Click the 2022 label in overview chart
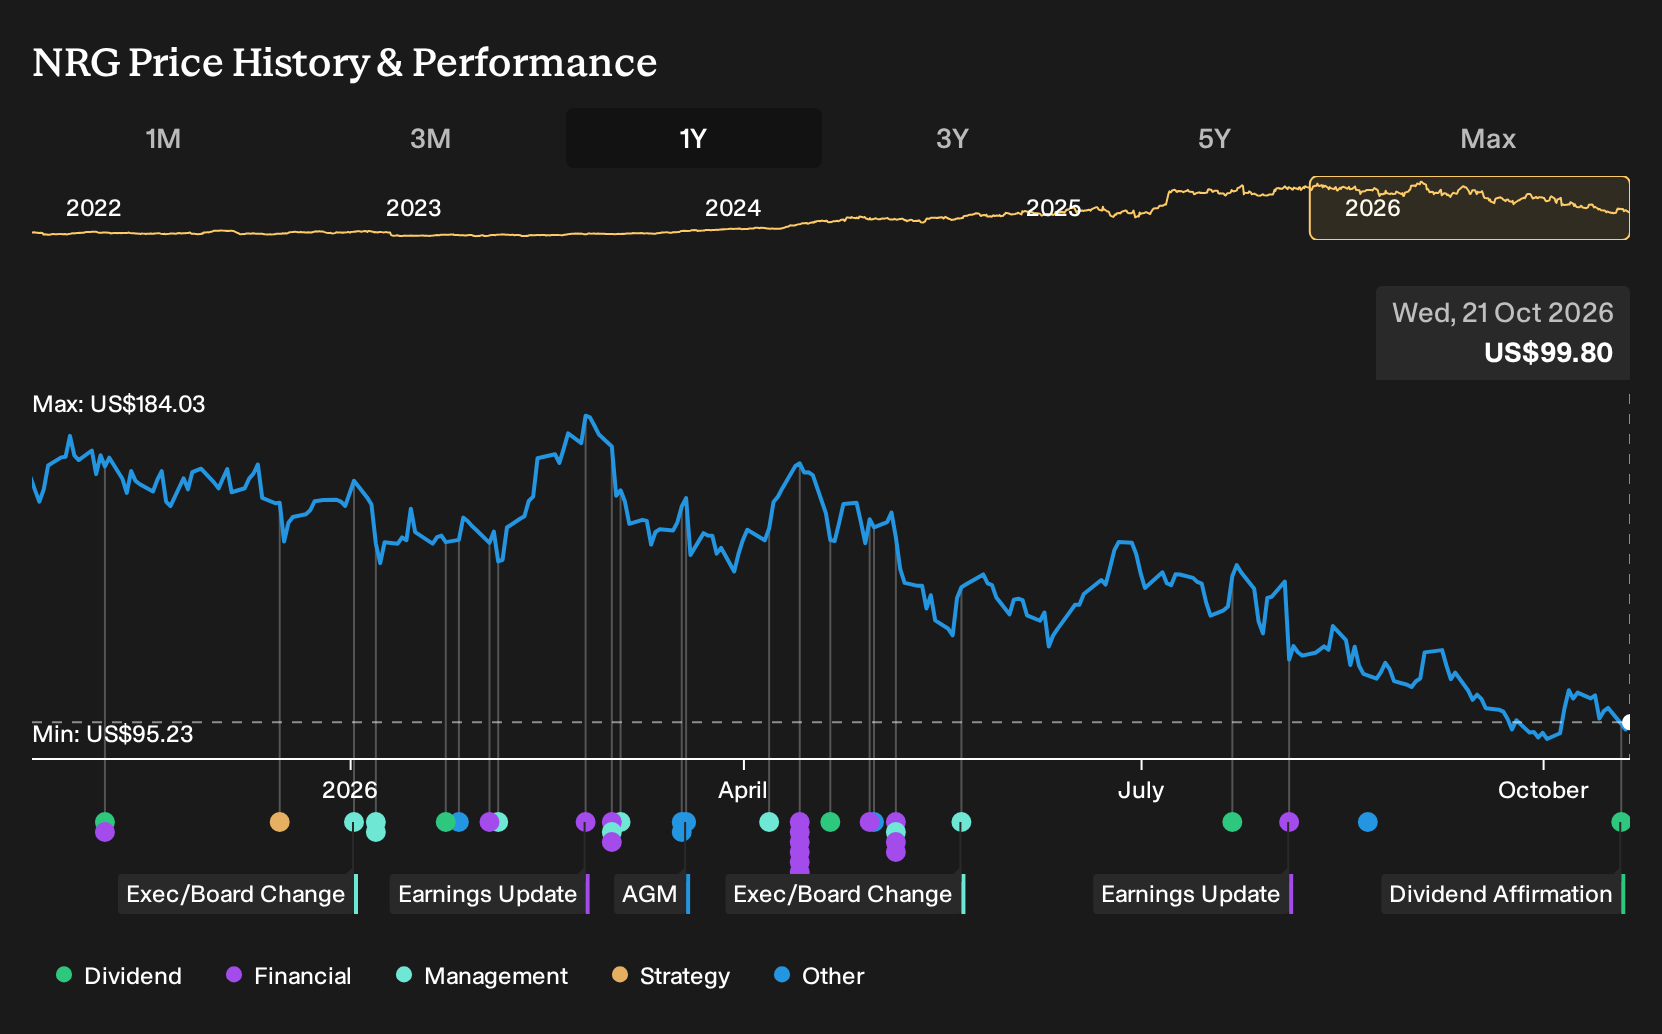Image resolution: width=1662 pixels, height=1034 pixels. [x=93, y=208]
